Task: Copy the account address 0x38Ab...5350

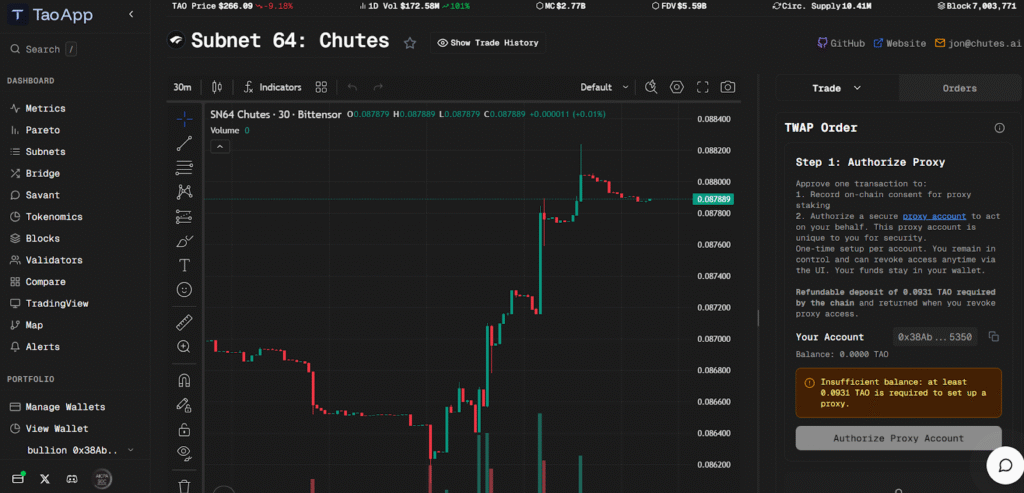Action: point(993,338)
